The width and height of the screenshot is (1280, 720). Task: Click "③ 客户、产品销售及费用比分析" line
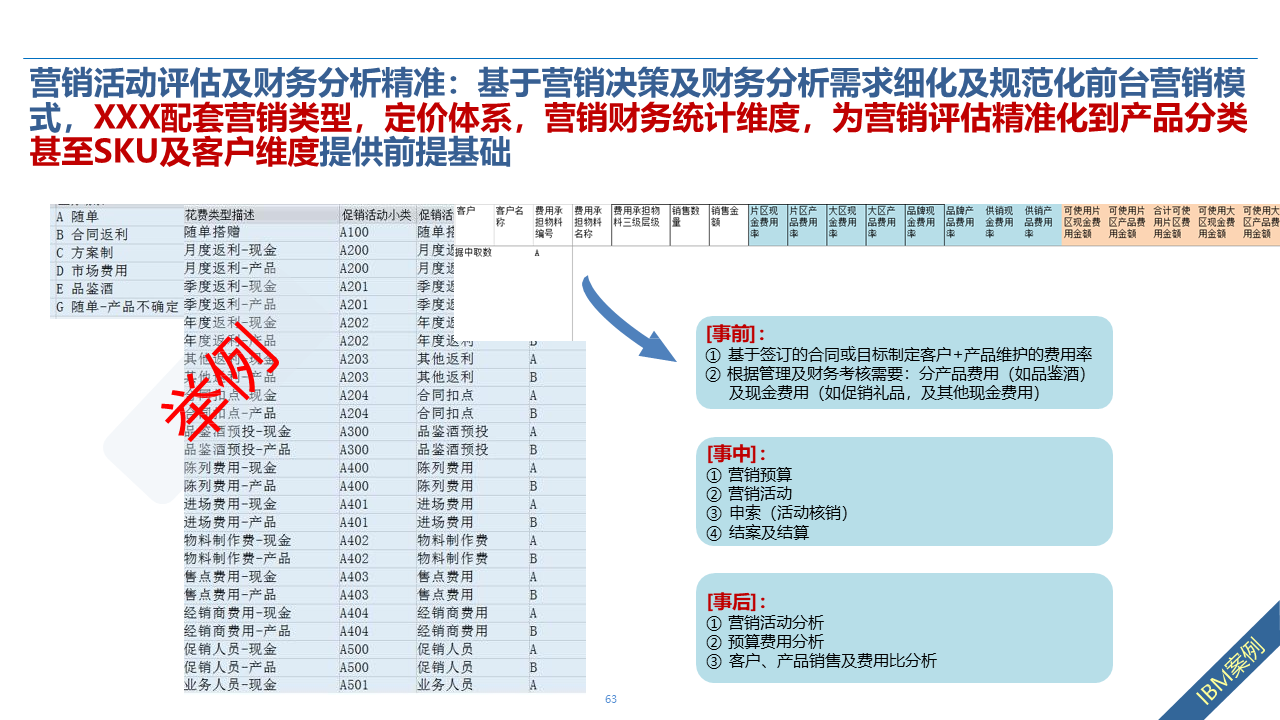[x=821, y=660]
